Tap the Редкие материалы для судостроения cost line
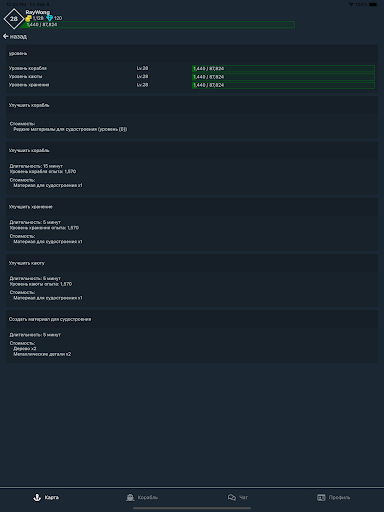The width and height of the screenshot is (384, 512). (70, 129)
